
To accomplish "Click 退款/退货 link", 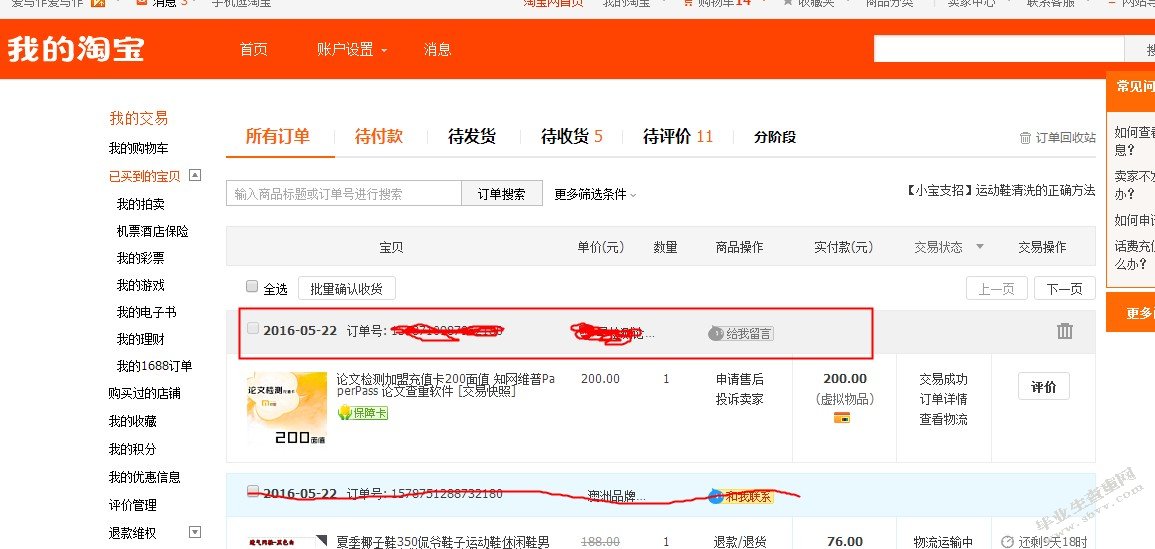I will point(740,542).
